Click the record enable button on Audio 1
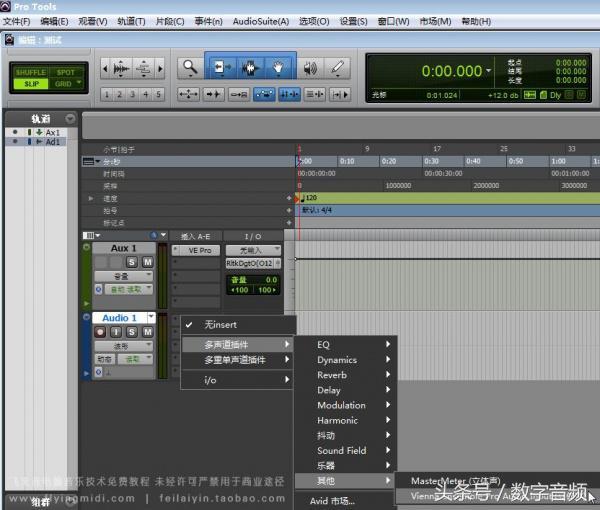The width and height of the screenshot is (600, 510). point(100,332)
